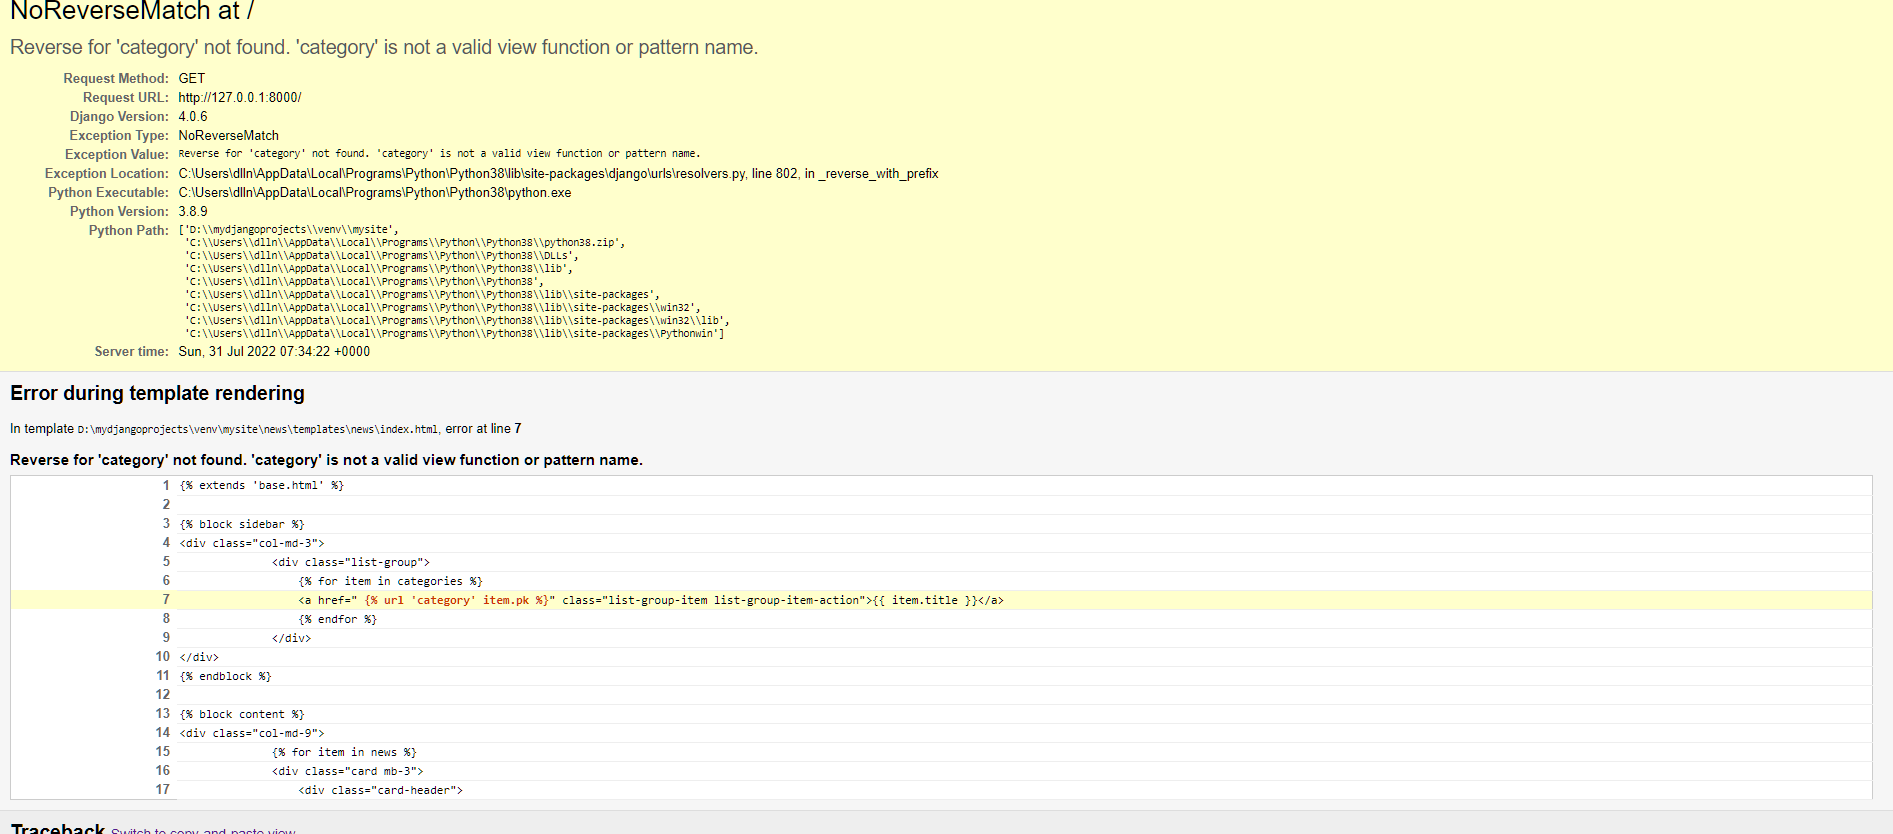Viewport: 1893px width, 834px height.
Task: Click code line 5 div class list-group
Action: tap(351, 562)
